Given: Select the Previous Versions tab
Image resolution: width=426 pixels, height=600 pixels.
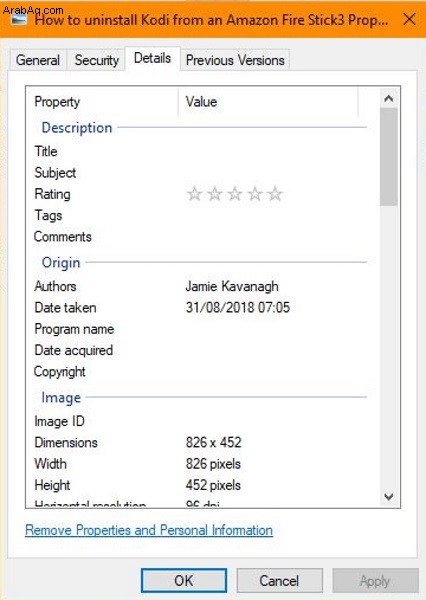Looking at the screenshot, I should (235, 60).
